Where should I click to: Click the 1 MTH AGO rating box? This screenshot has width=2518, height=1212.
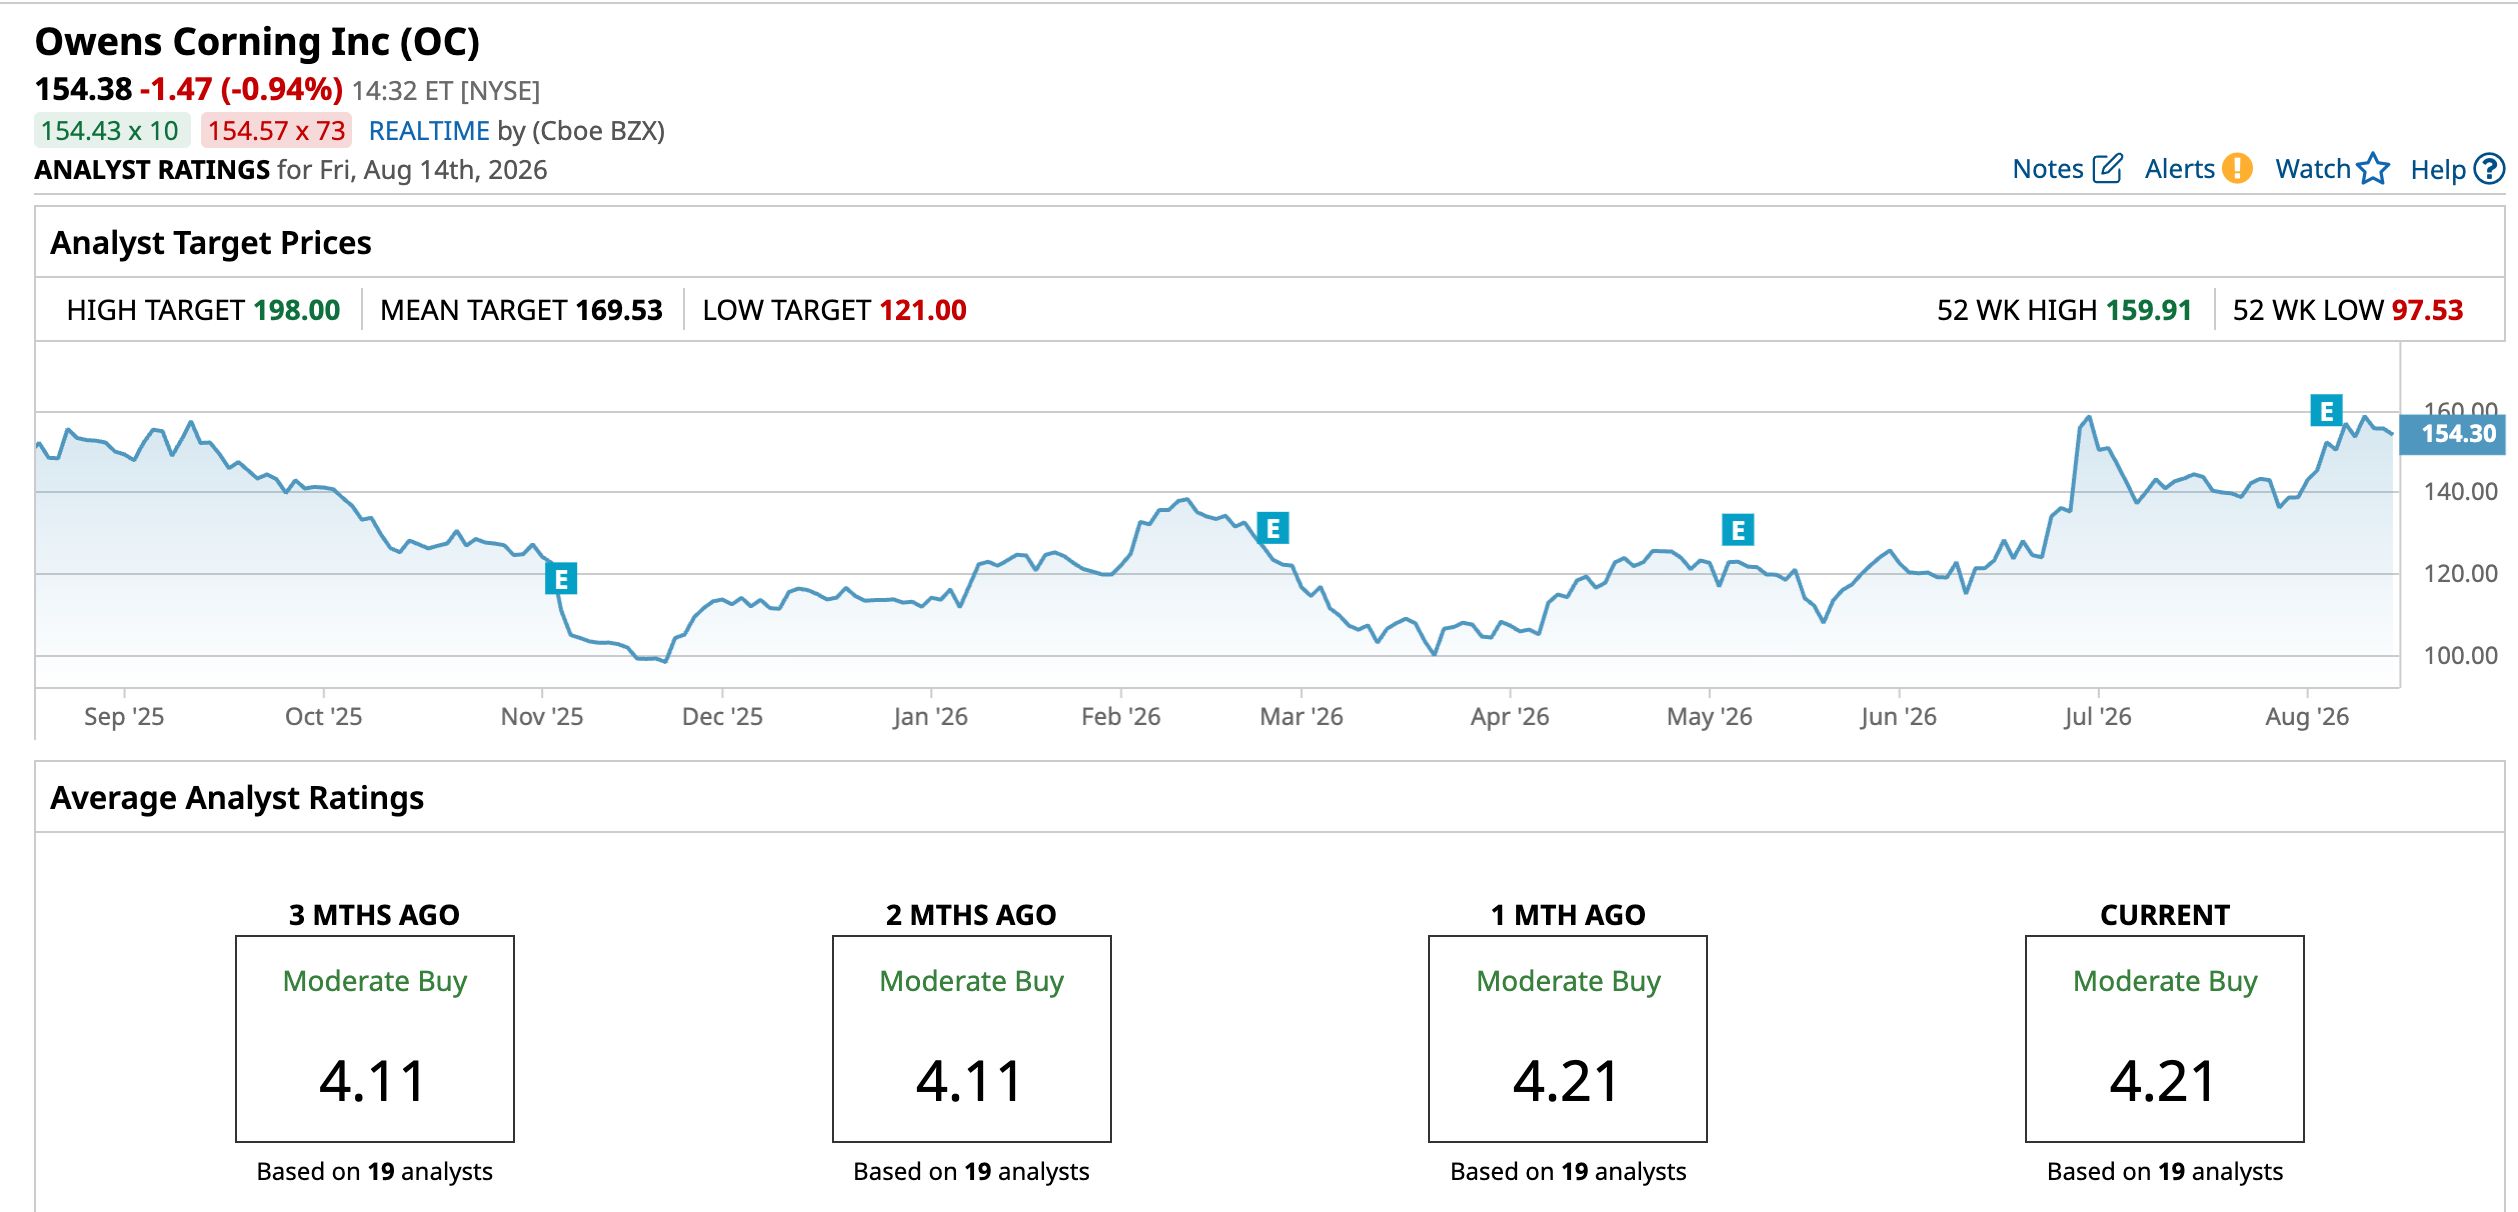[1568, 1039]
